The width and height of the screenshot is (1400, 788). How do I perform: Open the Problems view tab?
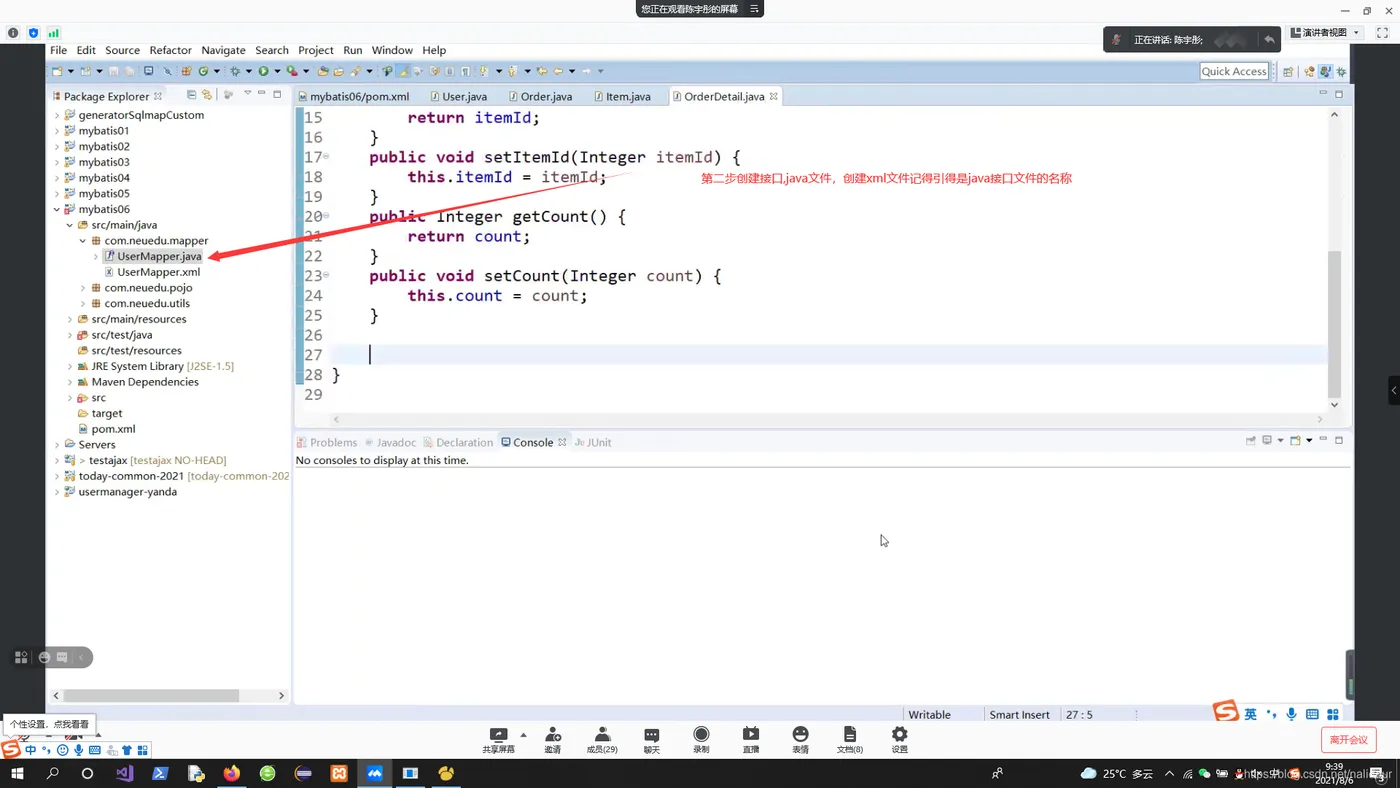pyautogui.click(x=327, y=442)
